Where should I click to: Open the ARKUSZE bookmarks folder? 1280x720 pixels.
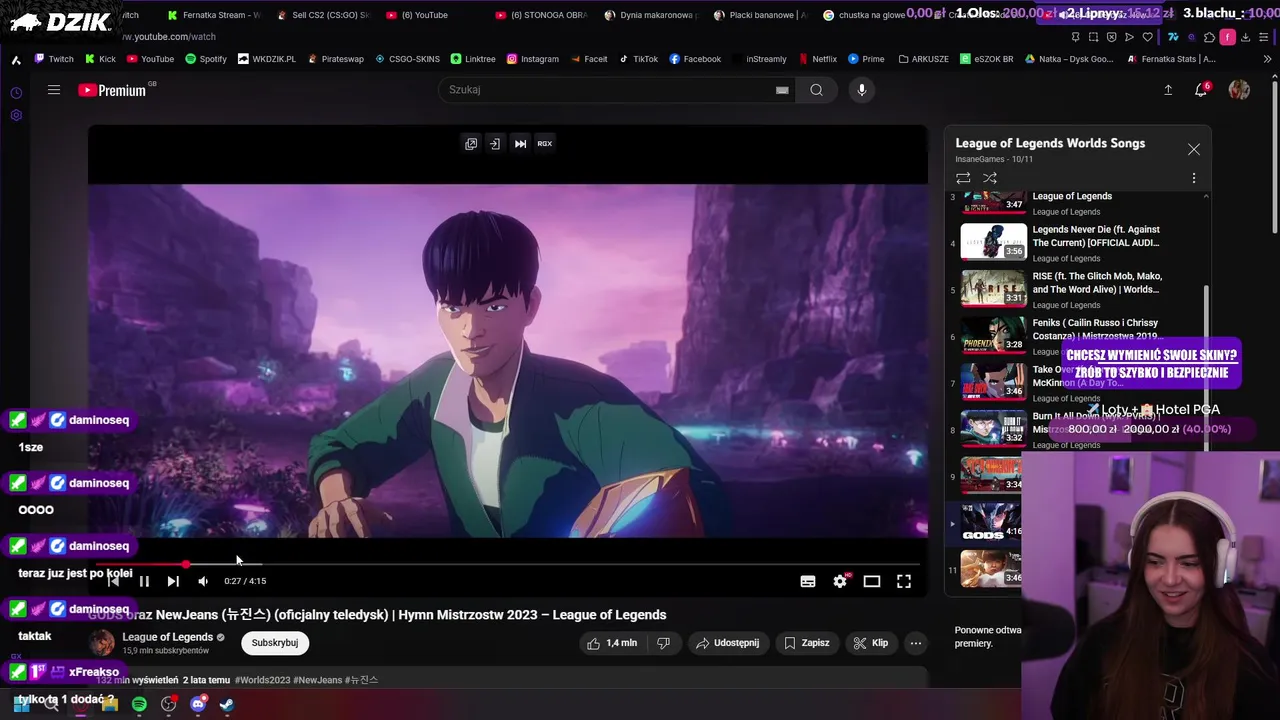click(923, 59)
